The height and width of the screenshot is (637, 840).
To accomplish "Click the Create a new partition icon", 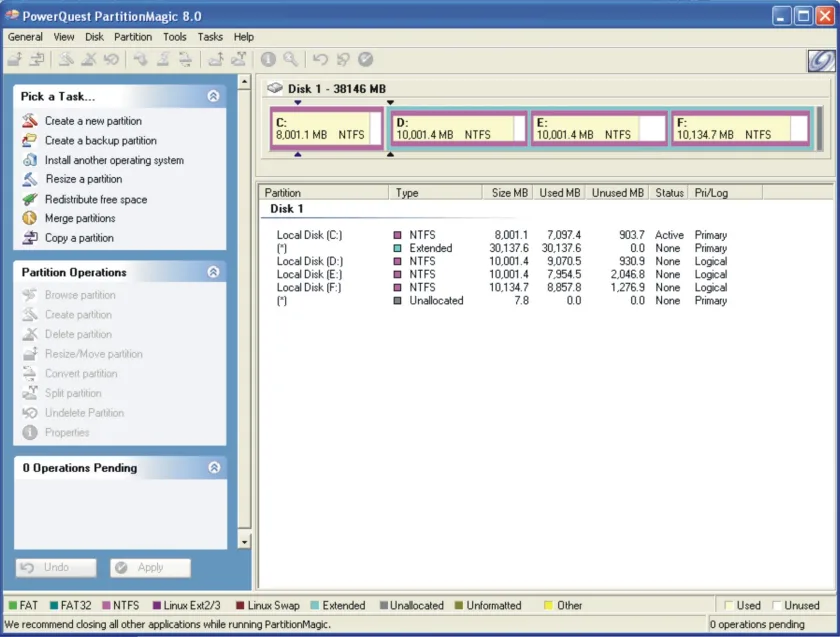I will 30,121.
